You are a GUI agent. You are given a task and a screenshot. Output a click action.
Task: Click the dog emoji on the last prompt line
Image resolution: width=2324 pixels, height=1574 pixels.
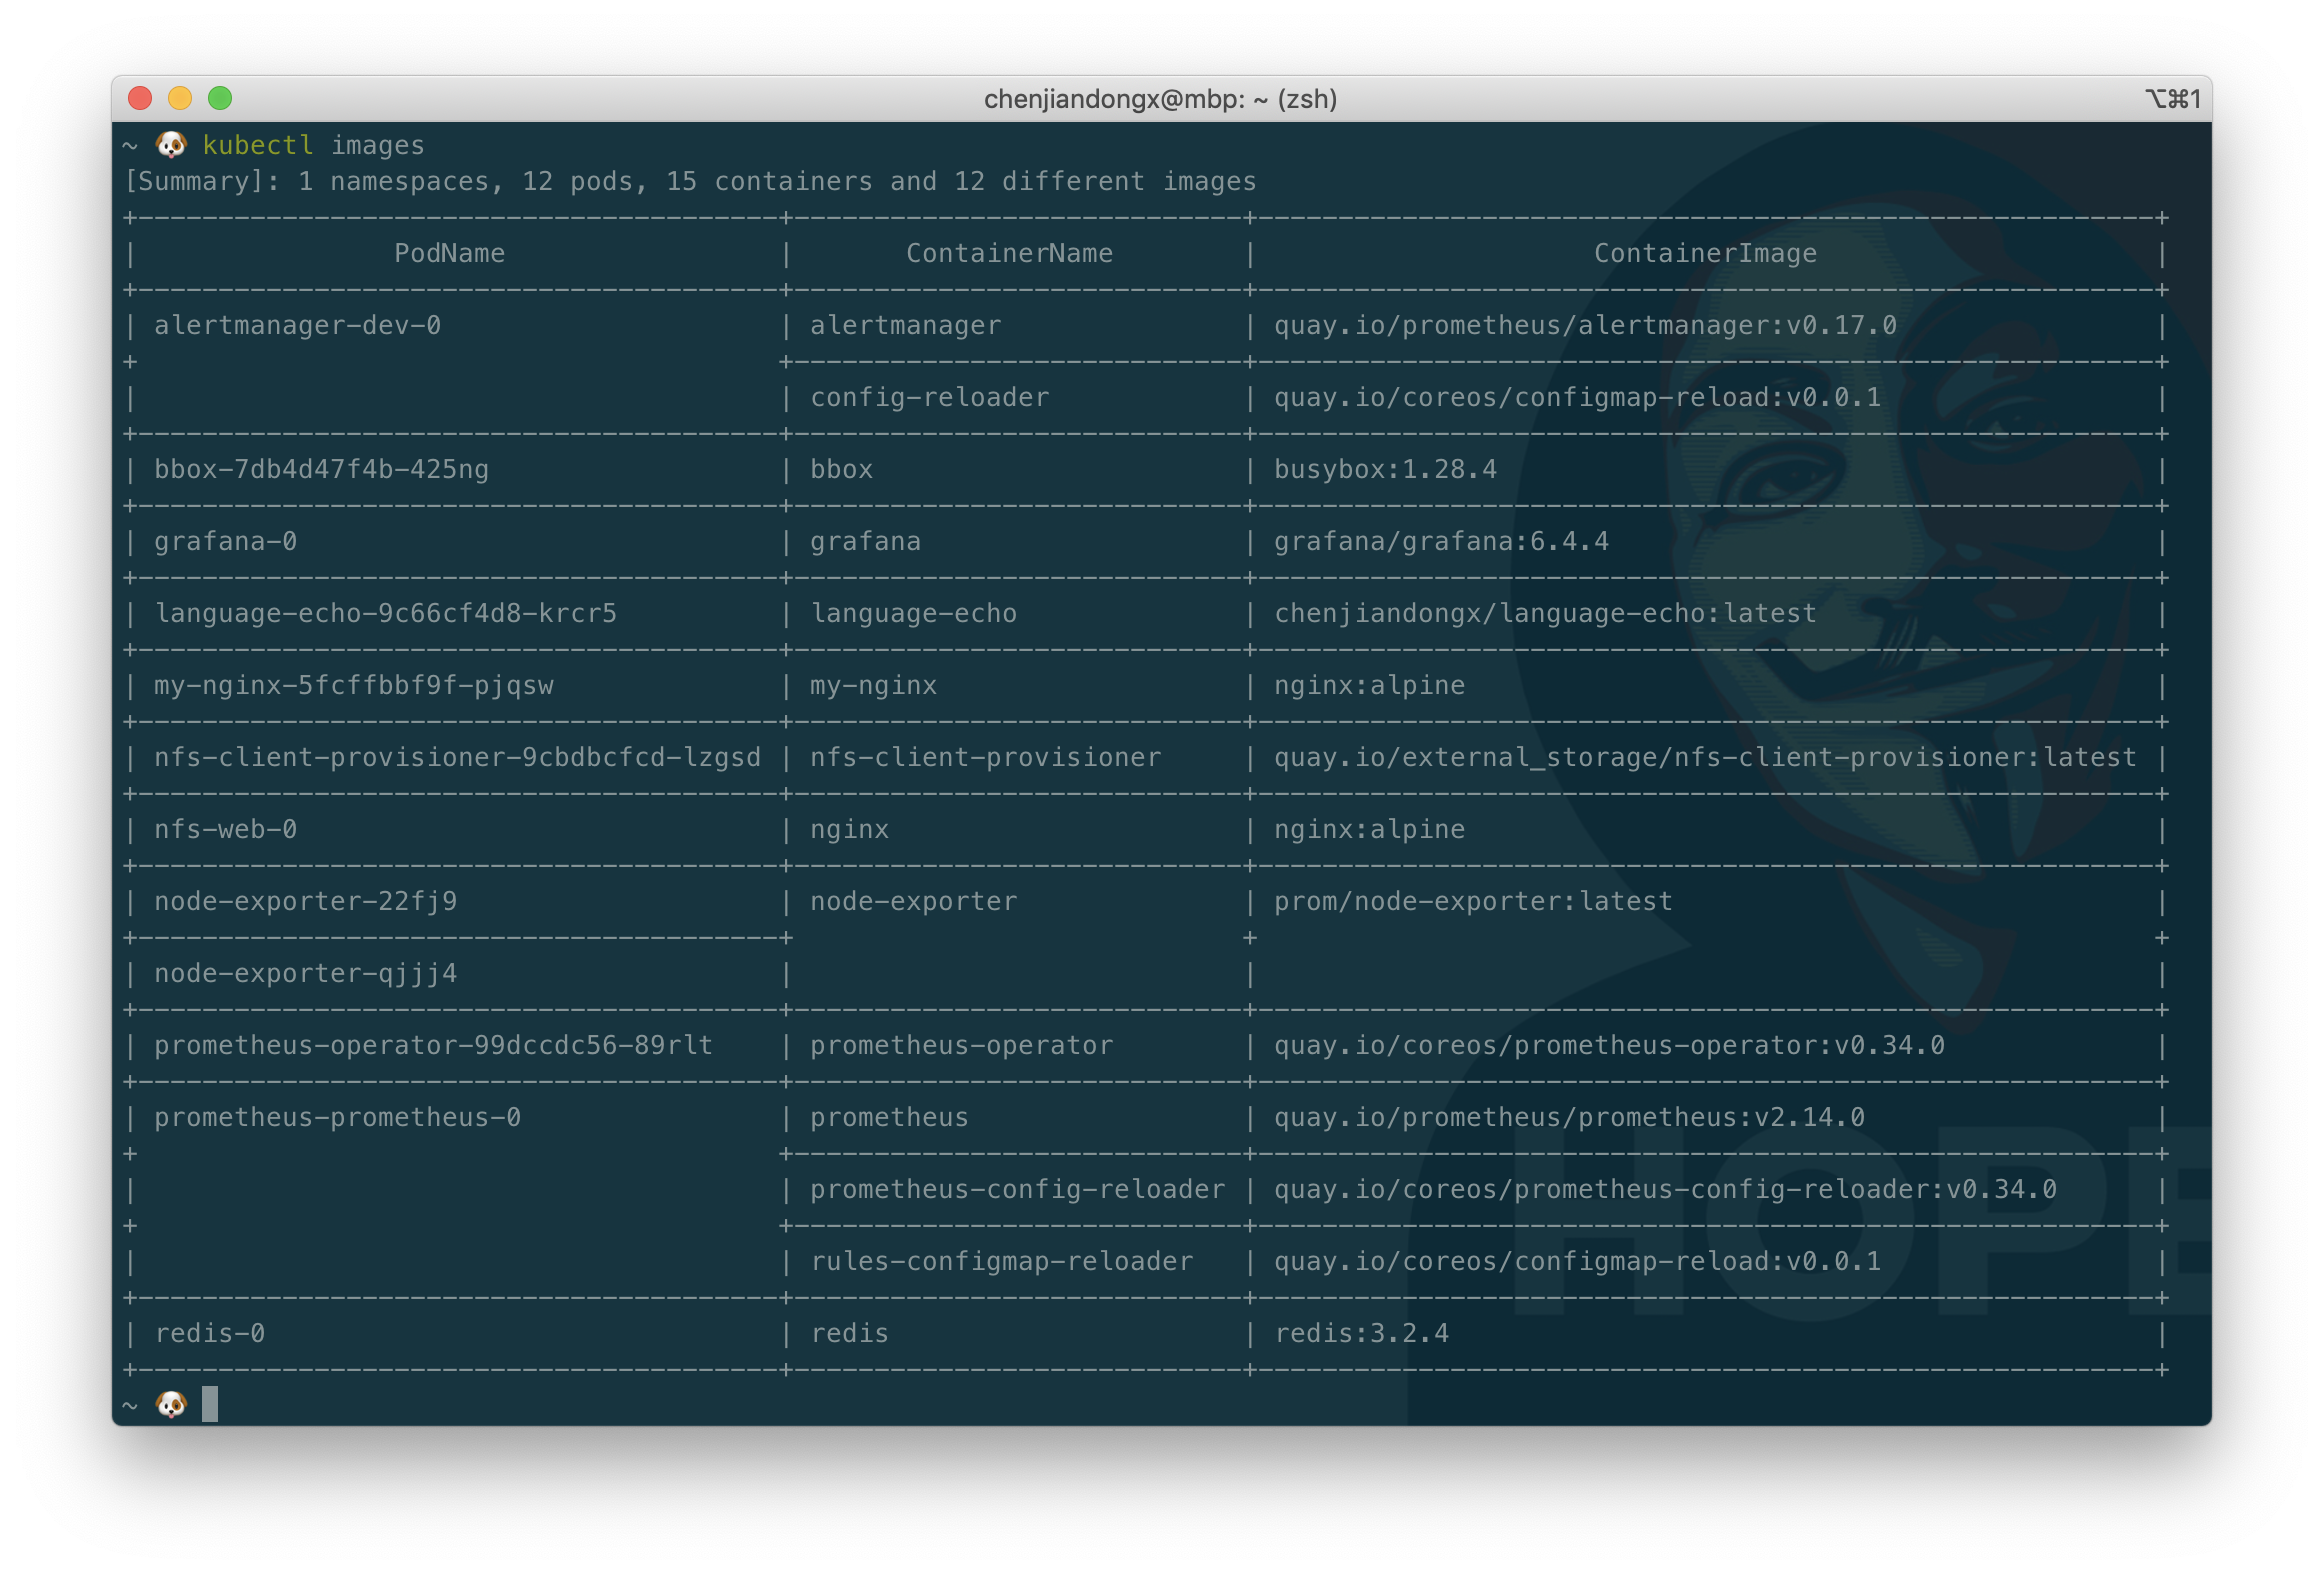pos(171,1405)
